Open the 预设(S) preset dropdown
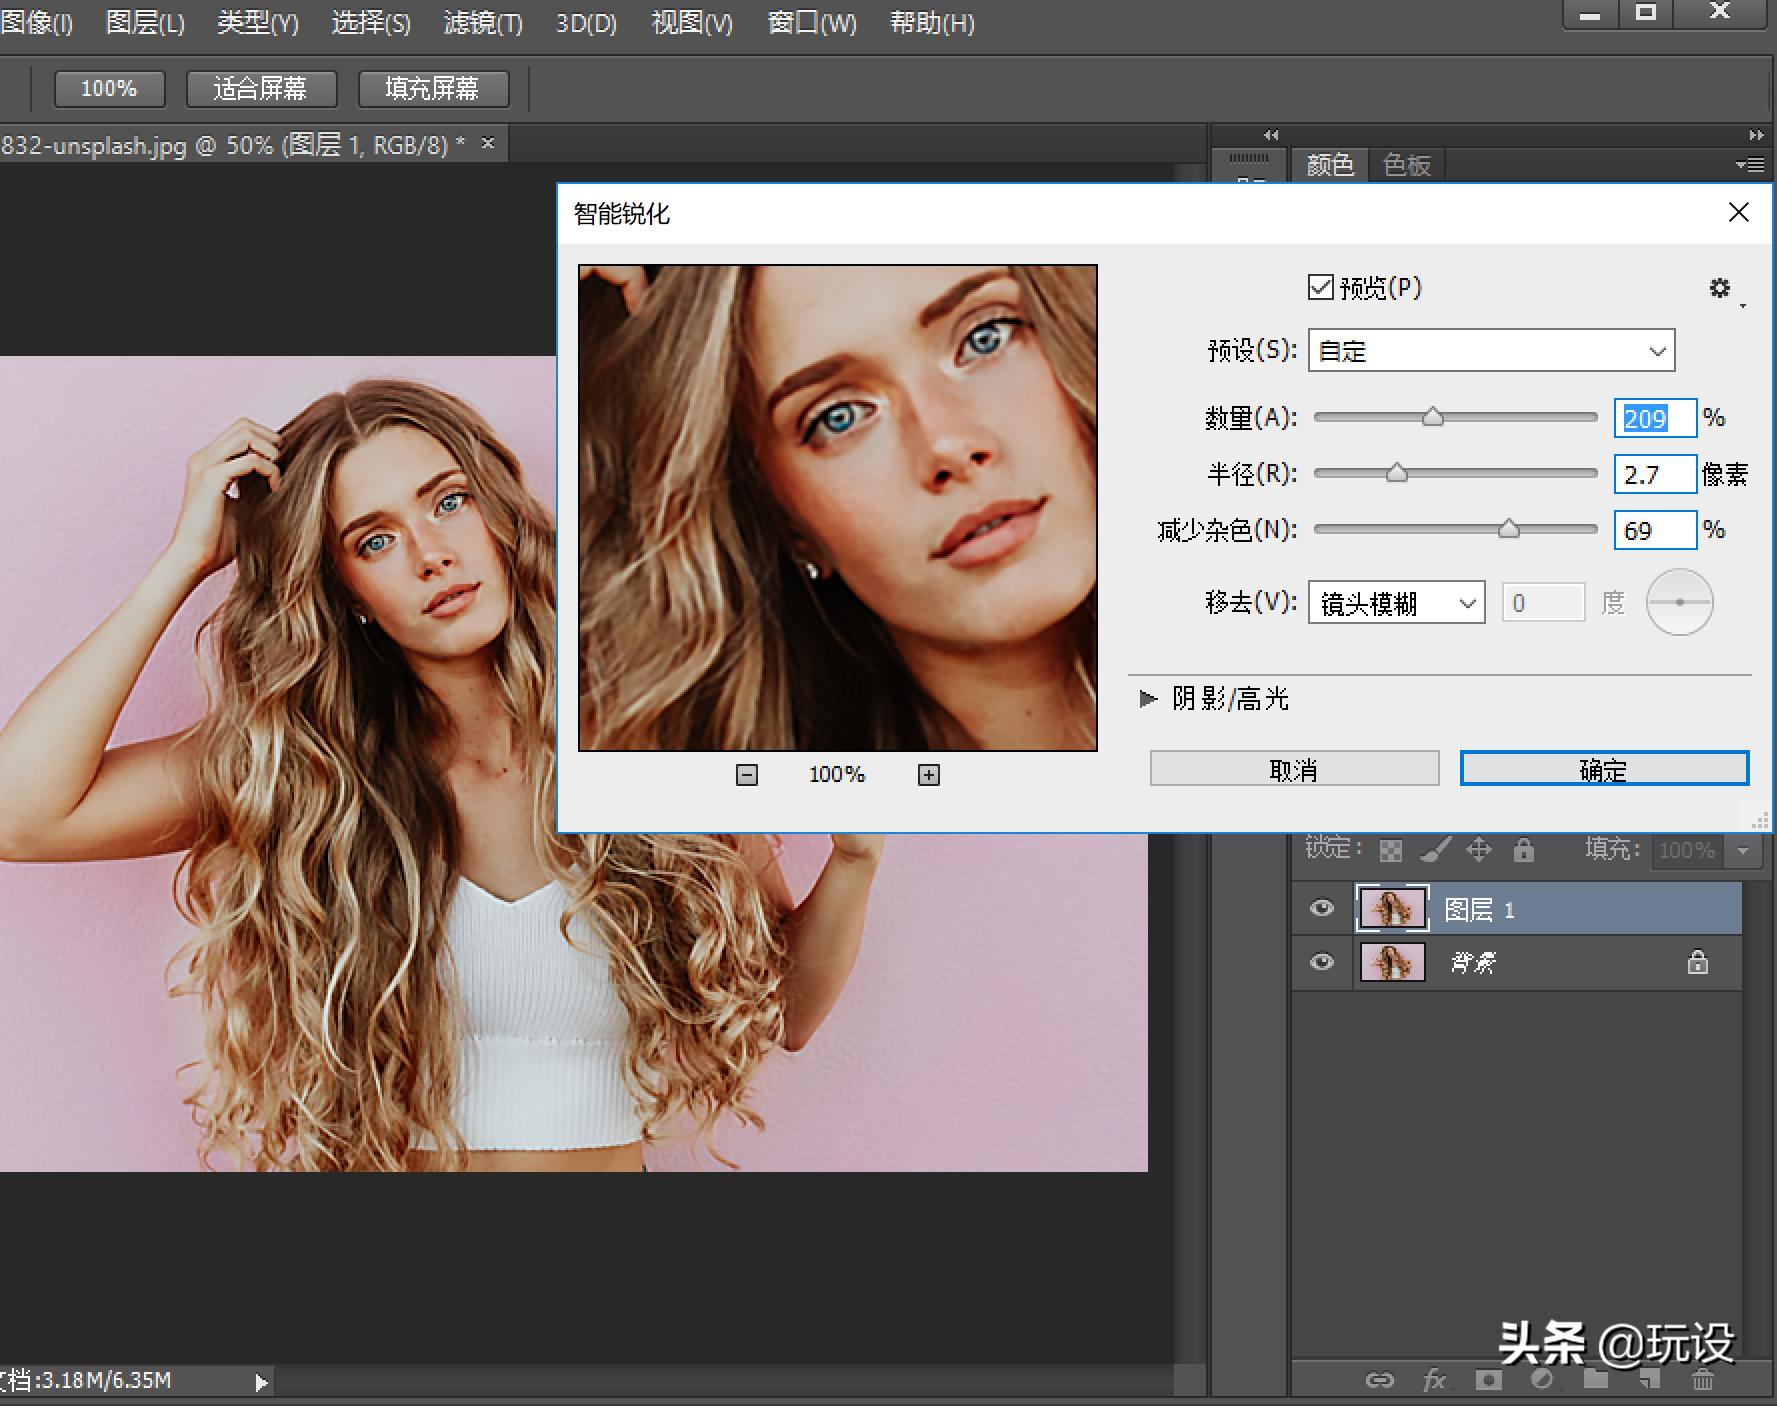Viewport: 1777px width, 1409px height. pos(1491,351)
